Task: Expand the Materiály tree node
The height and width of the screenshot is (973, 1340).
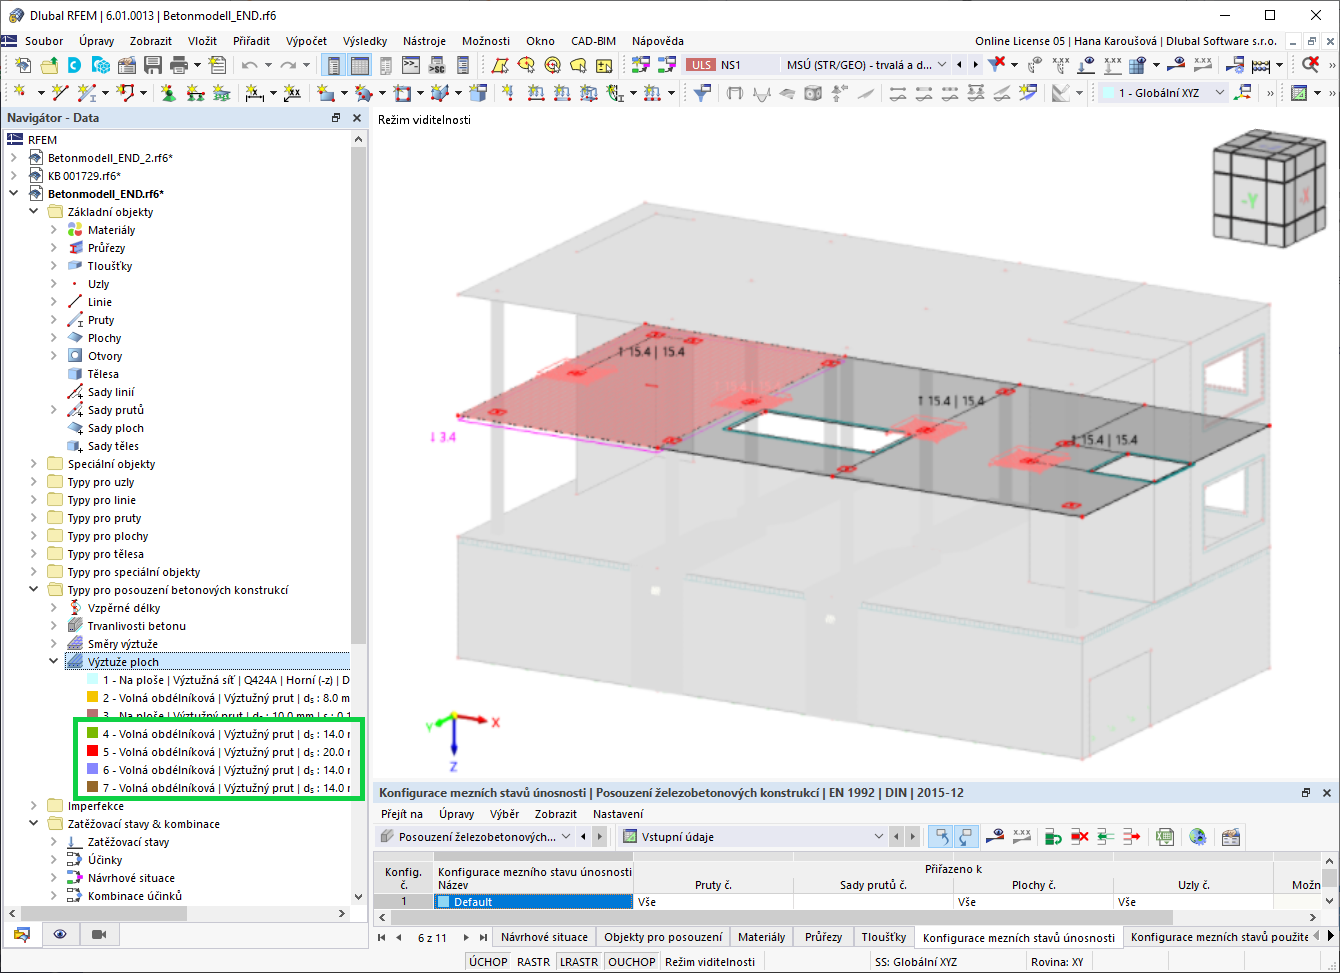Action: (x=55, y=230)
